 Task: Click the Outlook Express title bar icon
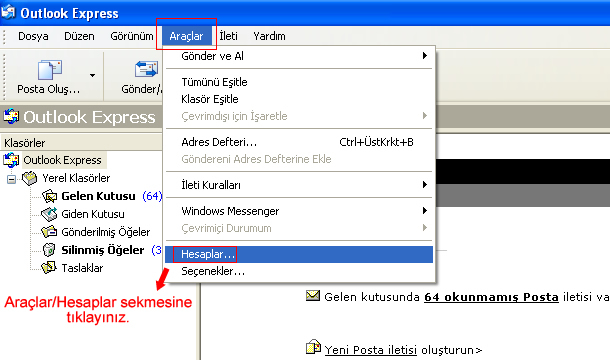pos(8,12)
